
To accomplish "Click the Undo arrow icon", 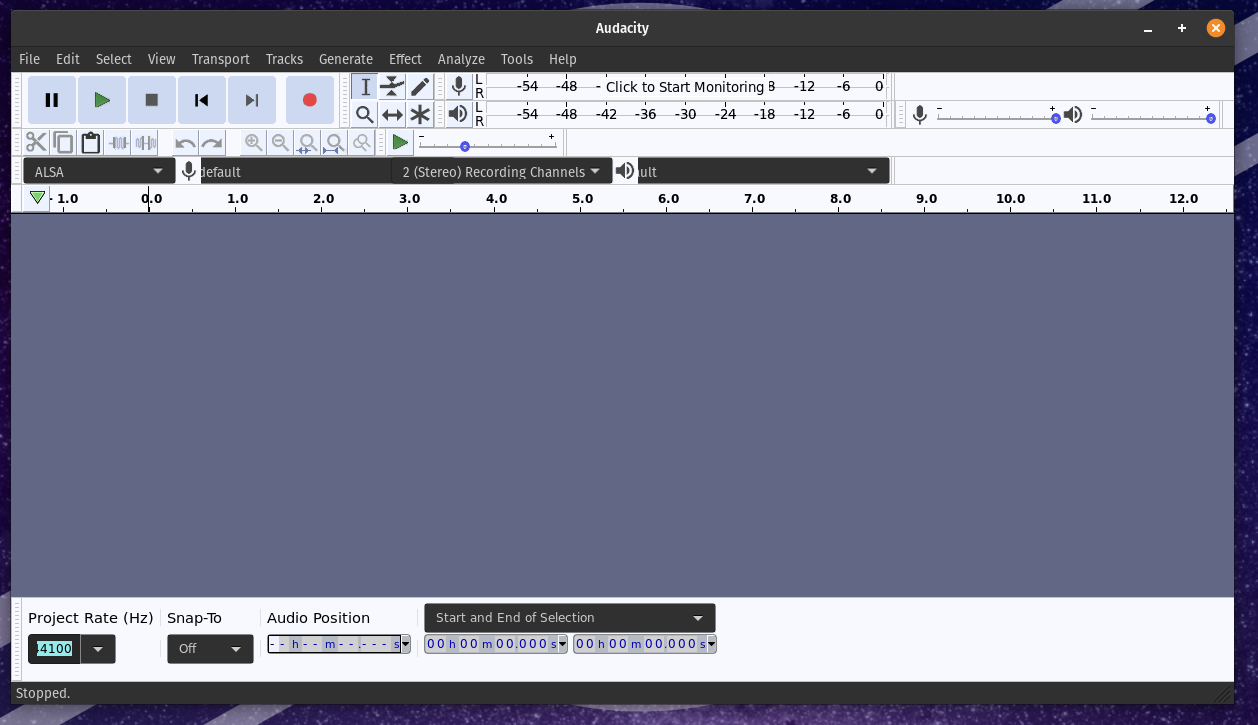I will (184, 142).
